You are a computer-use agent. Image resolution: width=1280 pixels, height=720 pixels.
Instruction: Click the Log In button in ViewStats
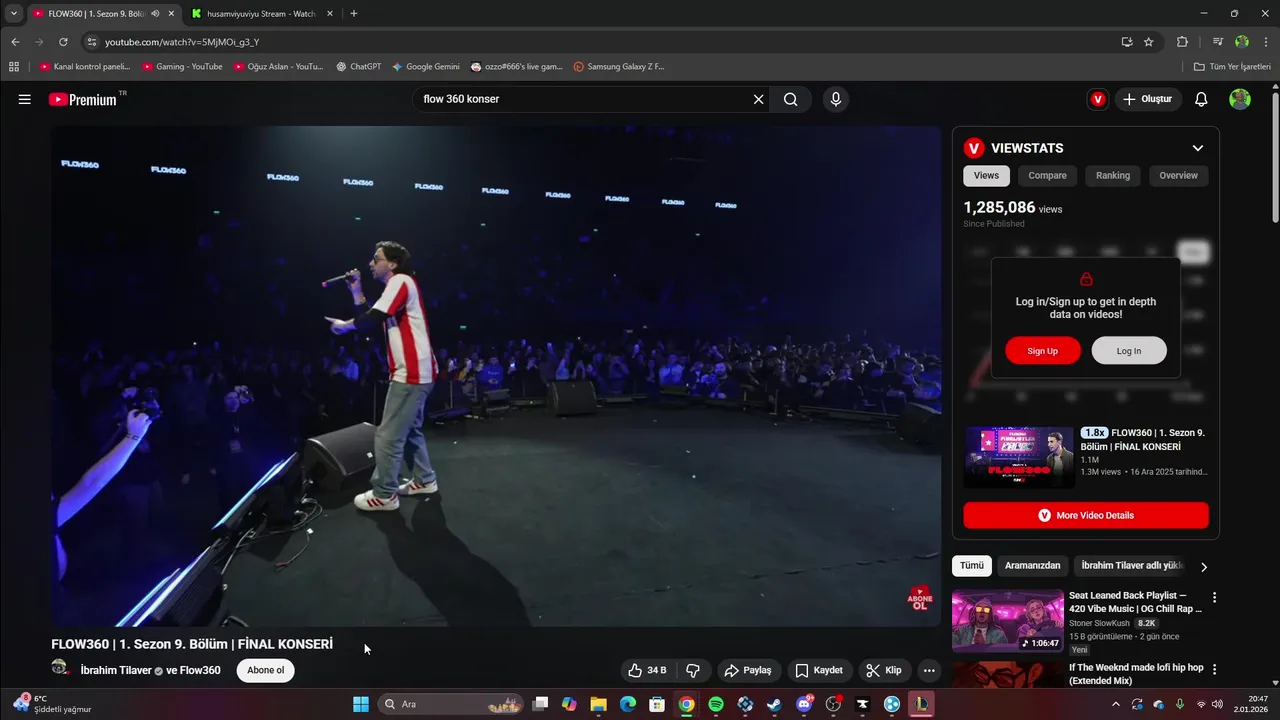(1129, 351)
